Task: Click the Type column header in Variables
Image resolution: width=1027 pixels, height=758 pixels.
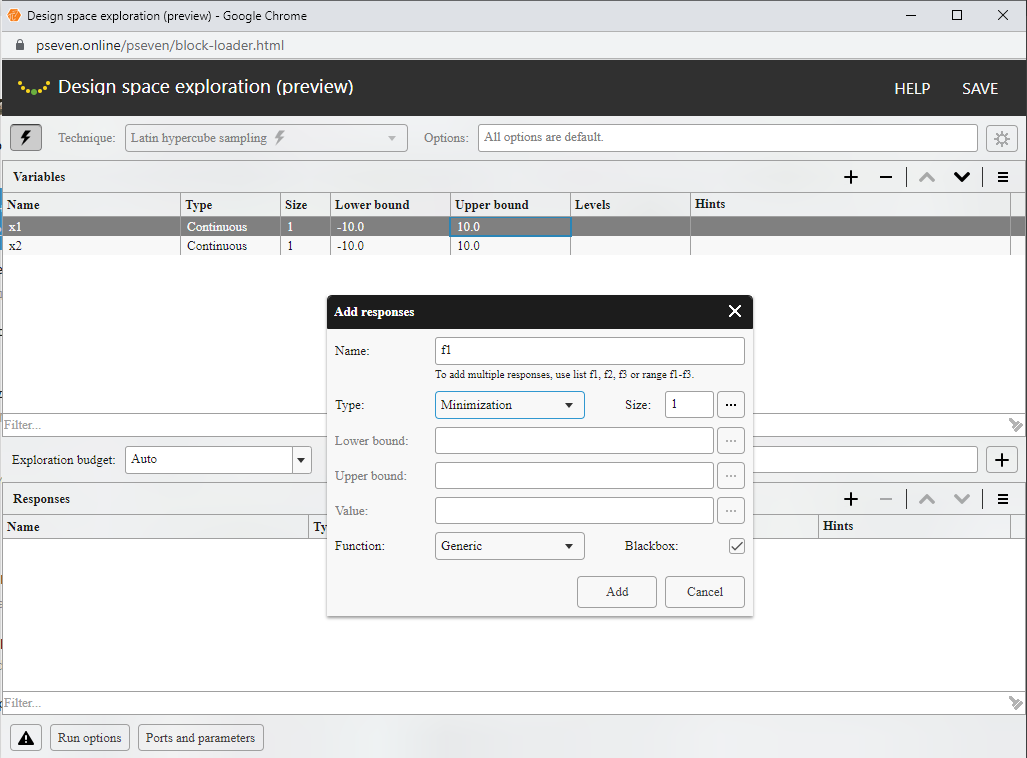Action: pyautogui.click(x=231, y=205)
